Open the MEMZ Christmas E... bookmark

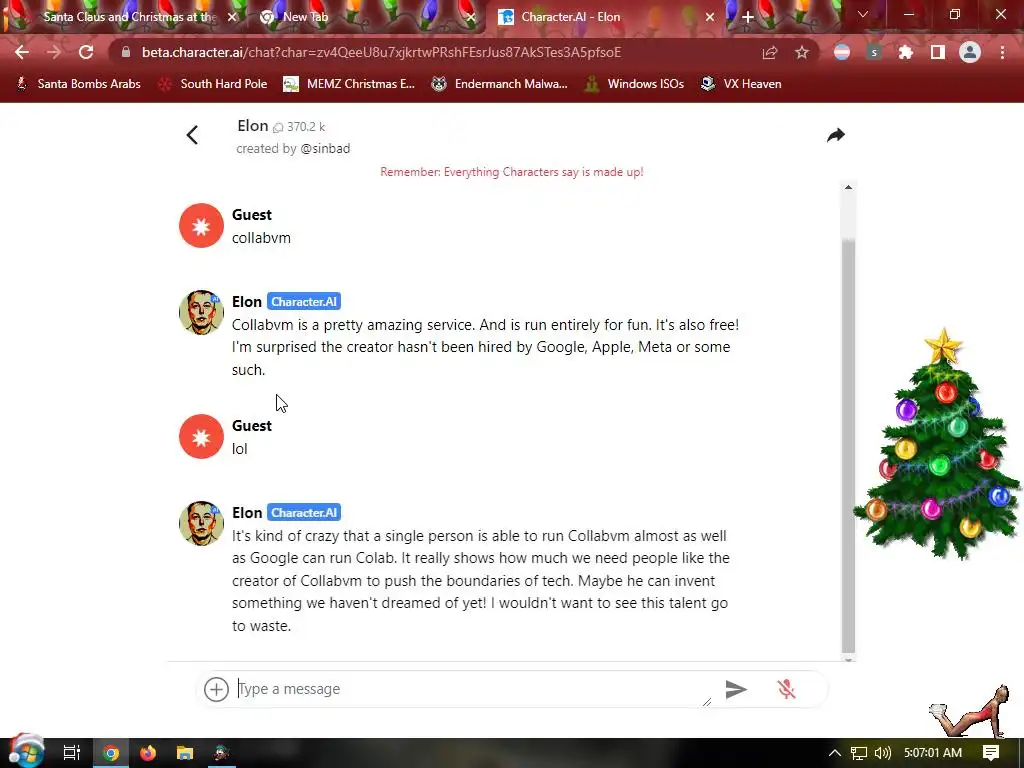(349, 84)
